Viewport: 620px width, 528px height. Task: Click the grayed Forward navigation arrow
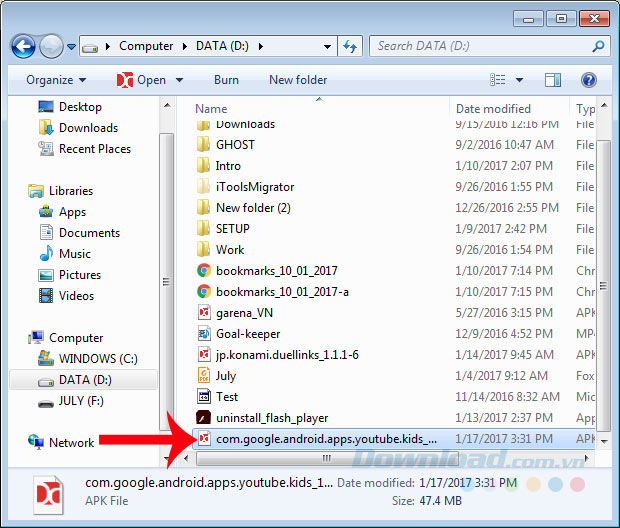tap(51, 46)
